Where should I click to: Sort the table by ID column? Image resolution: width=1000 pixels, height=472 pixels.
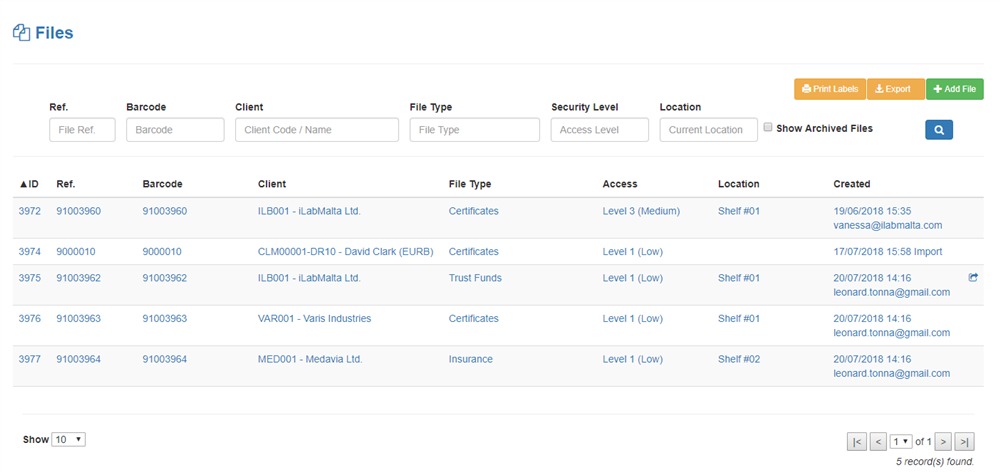(x=29, y=184)
